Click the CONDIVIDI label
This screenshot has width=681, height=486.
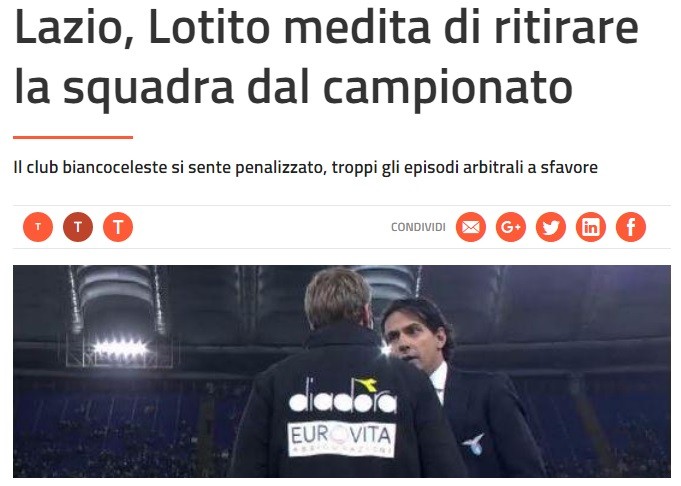tap(418, 227)
